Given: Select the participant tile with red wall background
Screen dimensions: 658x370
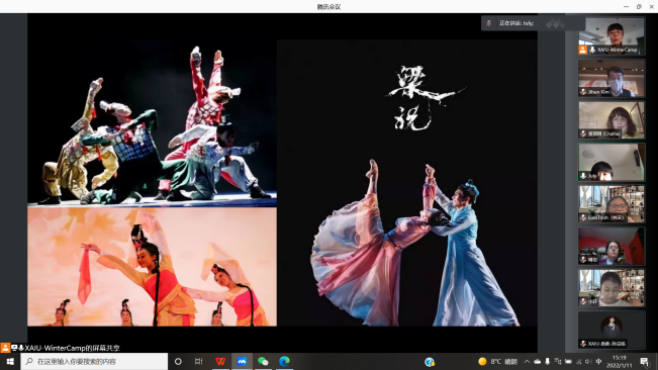Looking at the screenshot, I should (611, 246).
